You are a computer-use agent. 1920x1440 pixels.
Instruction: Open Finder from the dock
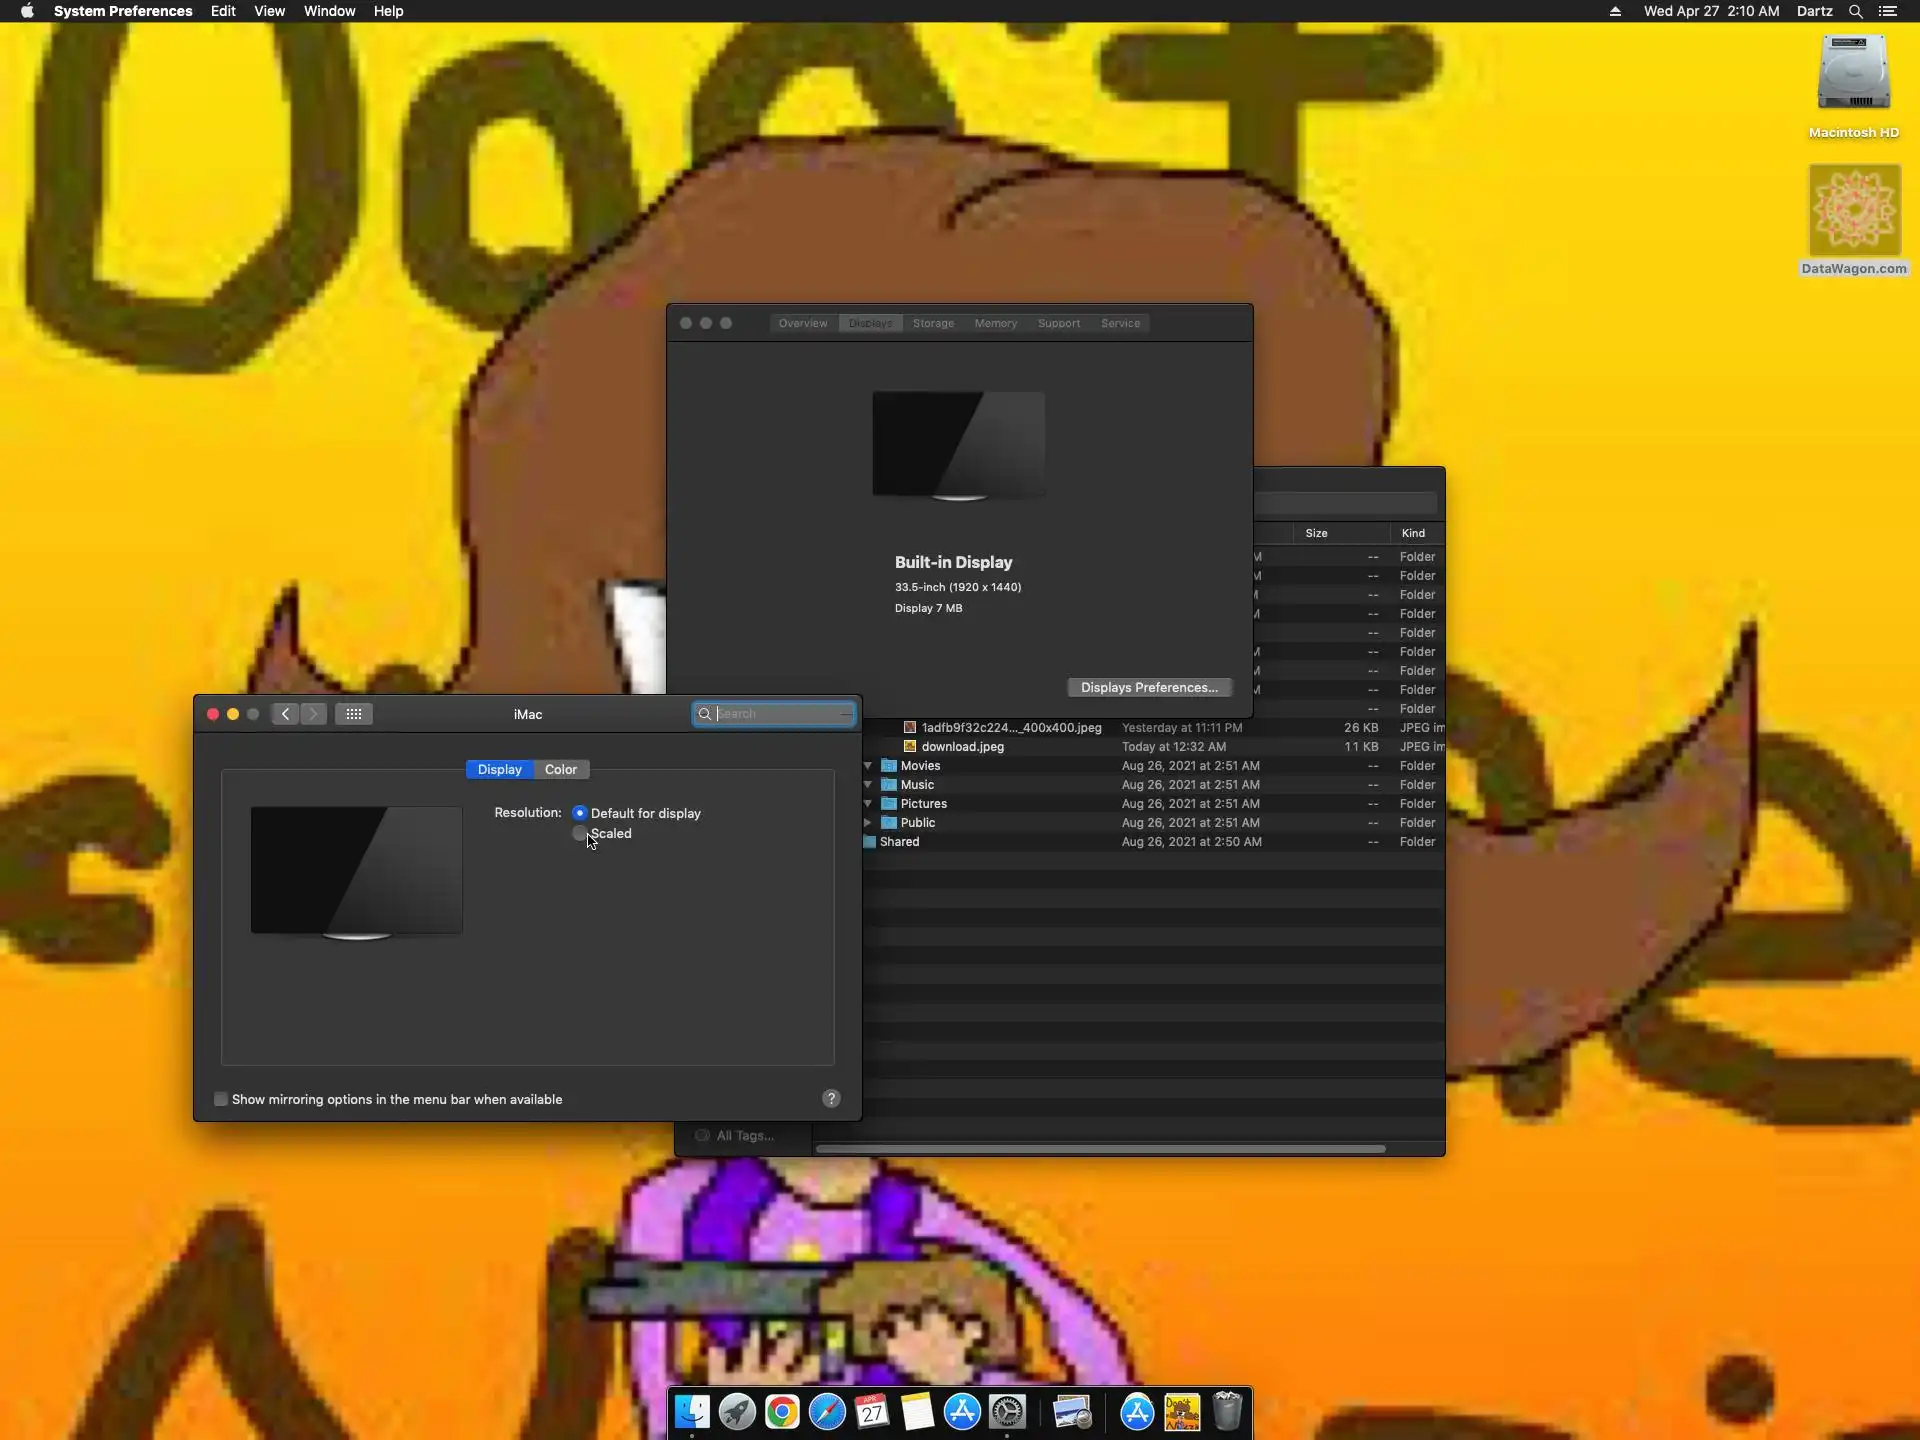click(692, 1412)
